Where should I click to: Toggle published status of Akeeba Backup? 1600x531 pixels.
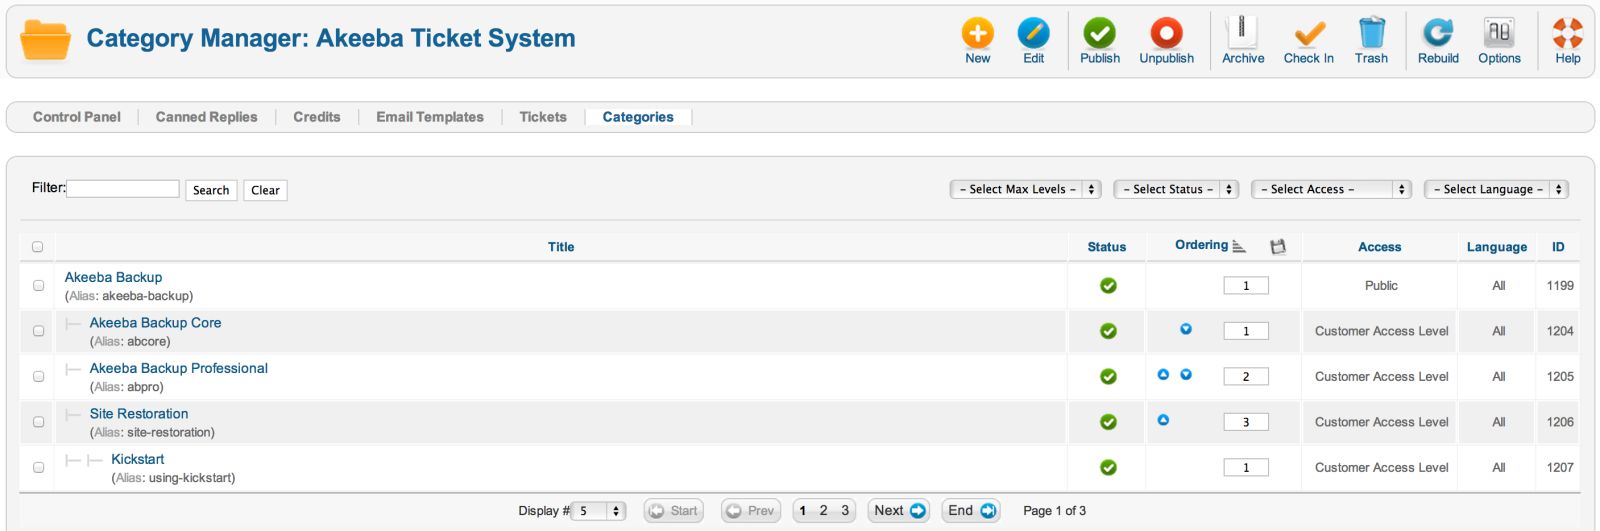[x=1108, y=286]
